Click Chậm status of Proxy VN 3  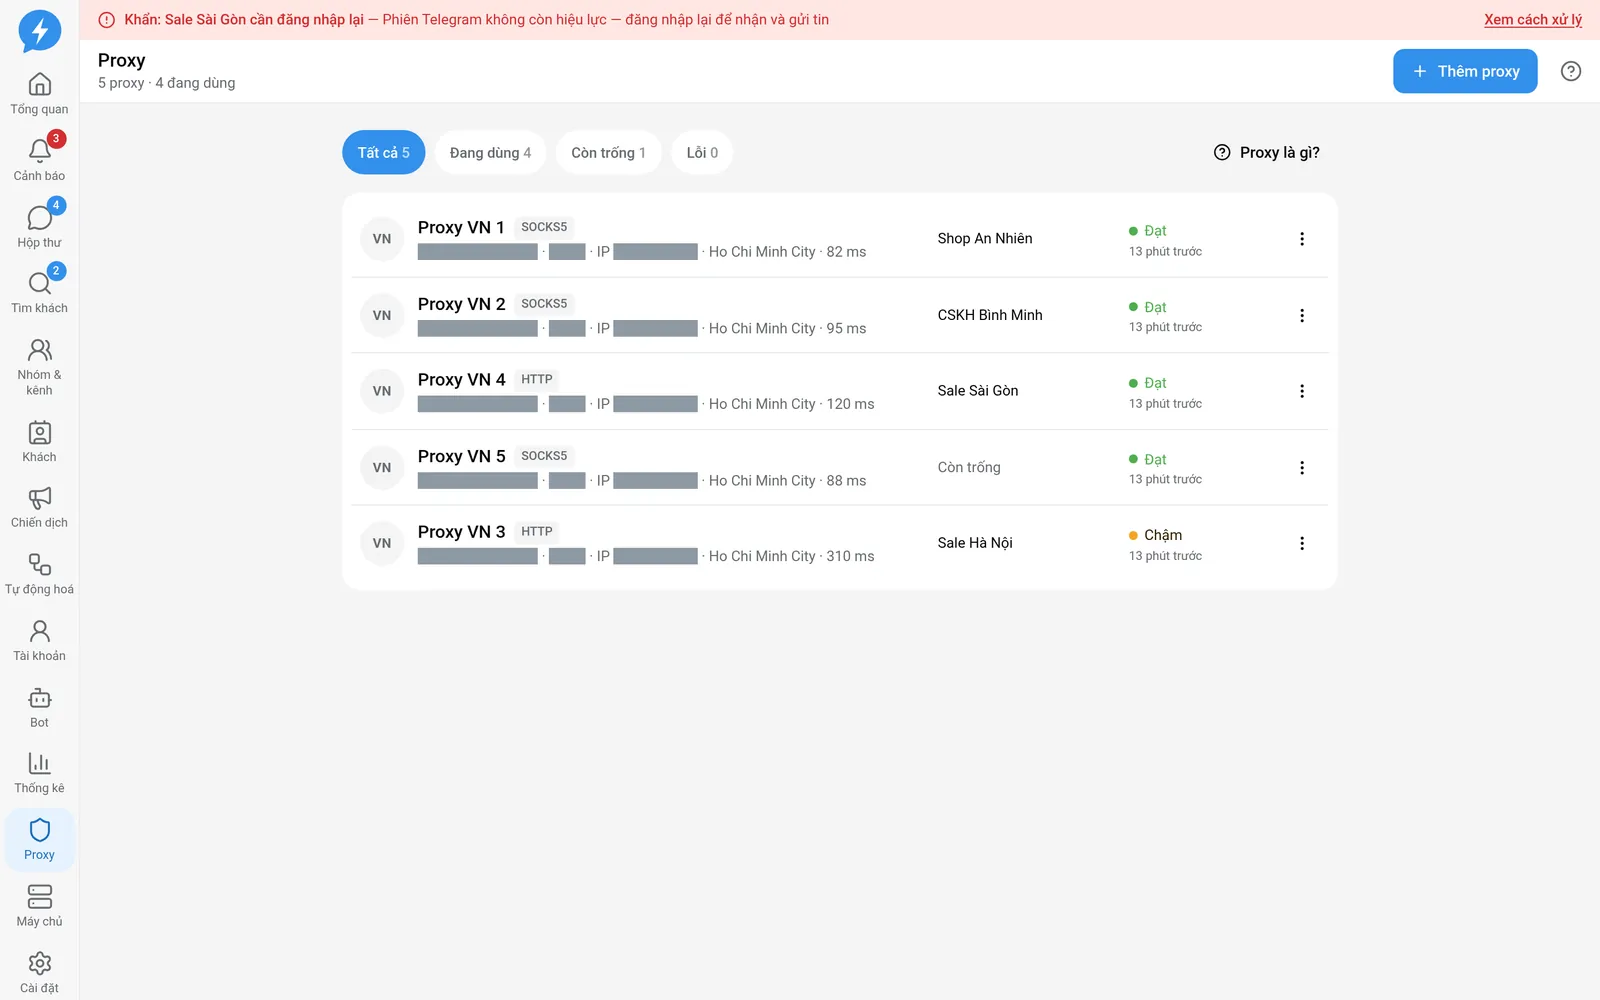pos(1155,535)
